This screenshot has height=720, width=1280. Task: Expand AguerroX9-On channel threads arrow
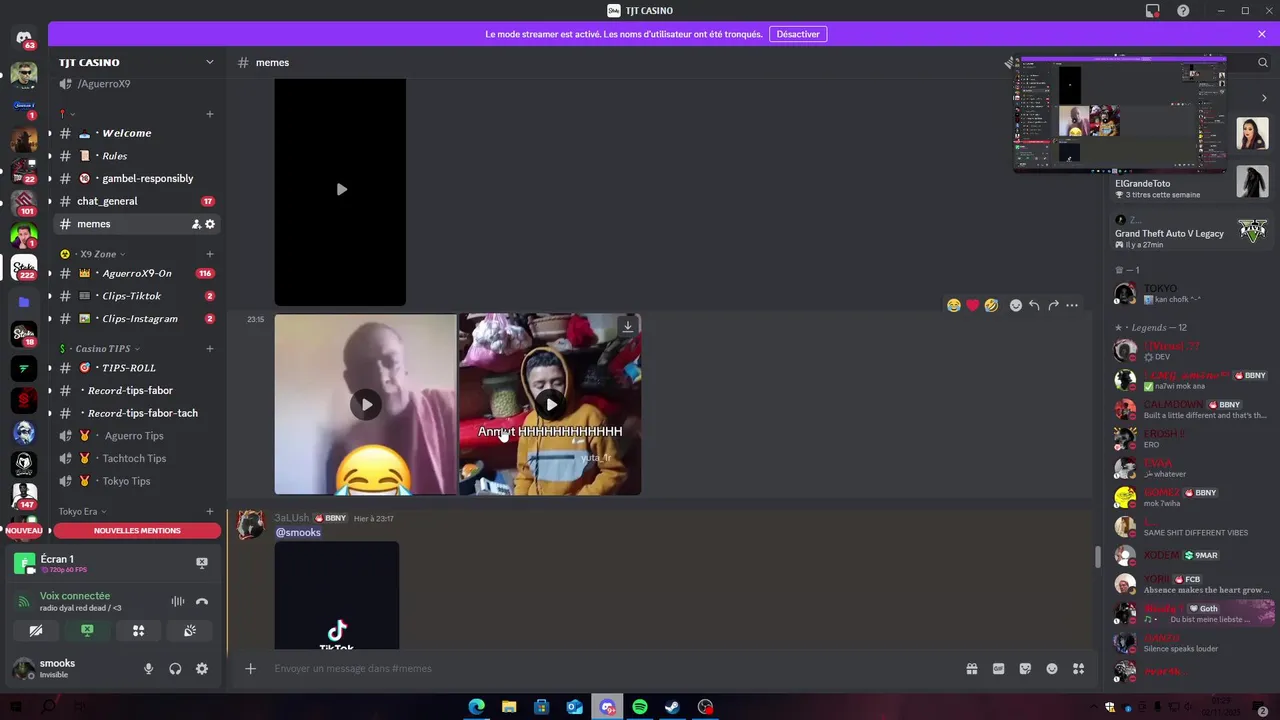(49, 273)
